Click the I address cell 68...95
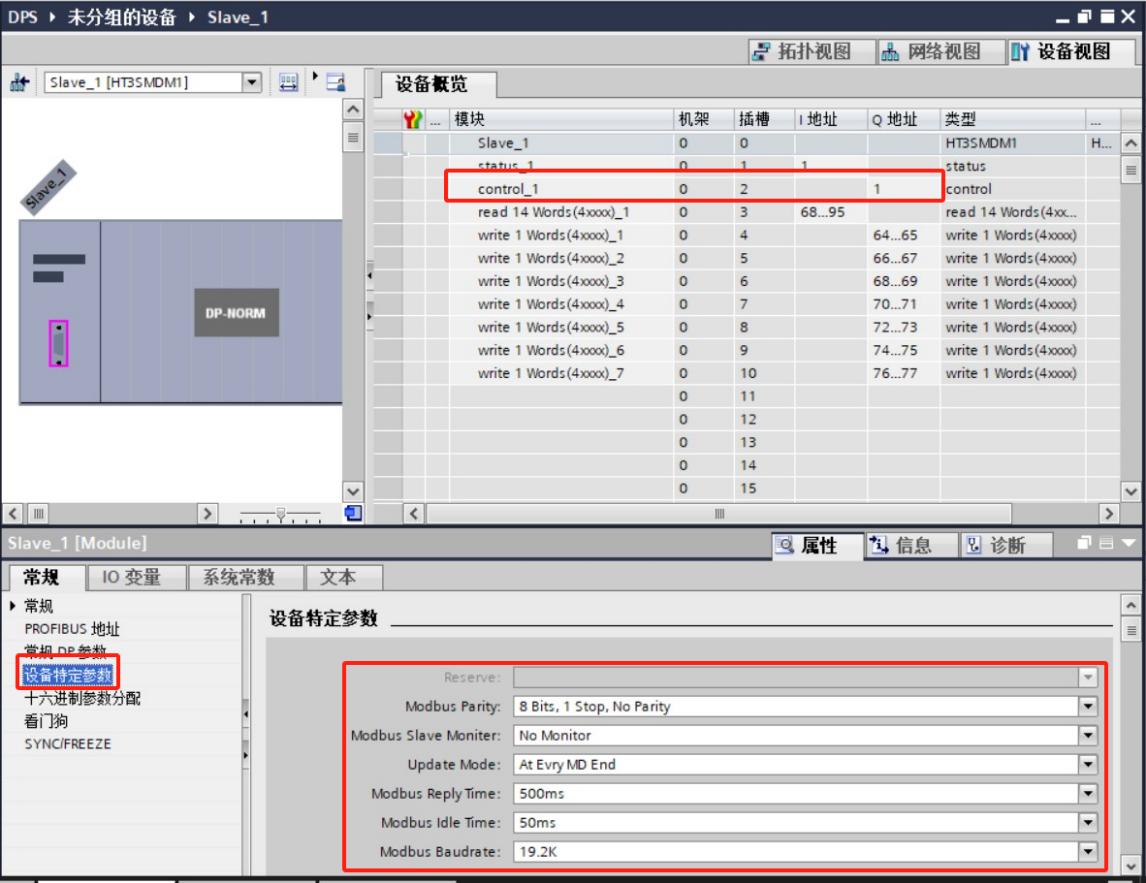This screenshot has width=1146, height=883. point(830,212)
